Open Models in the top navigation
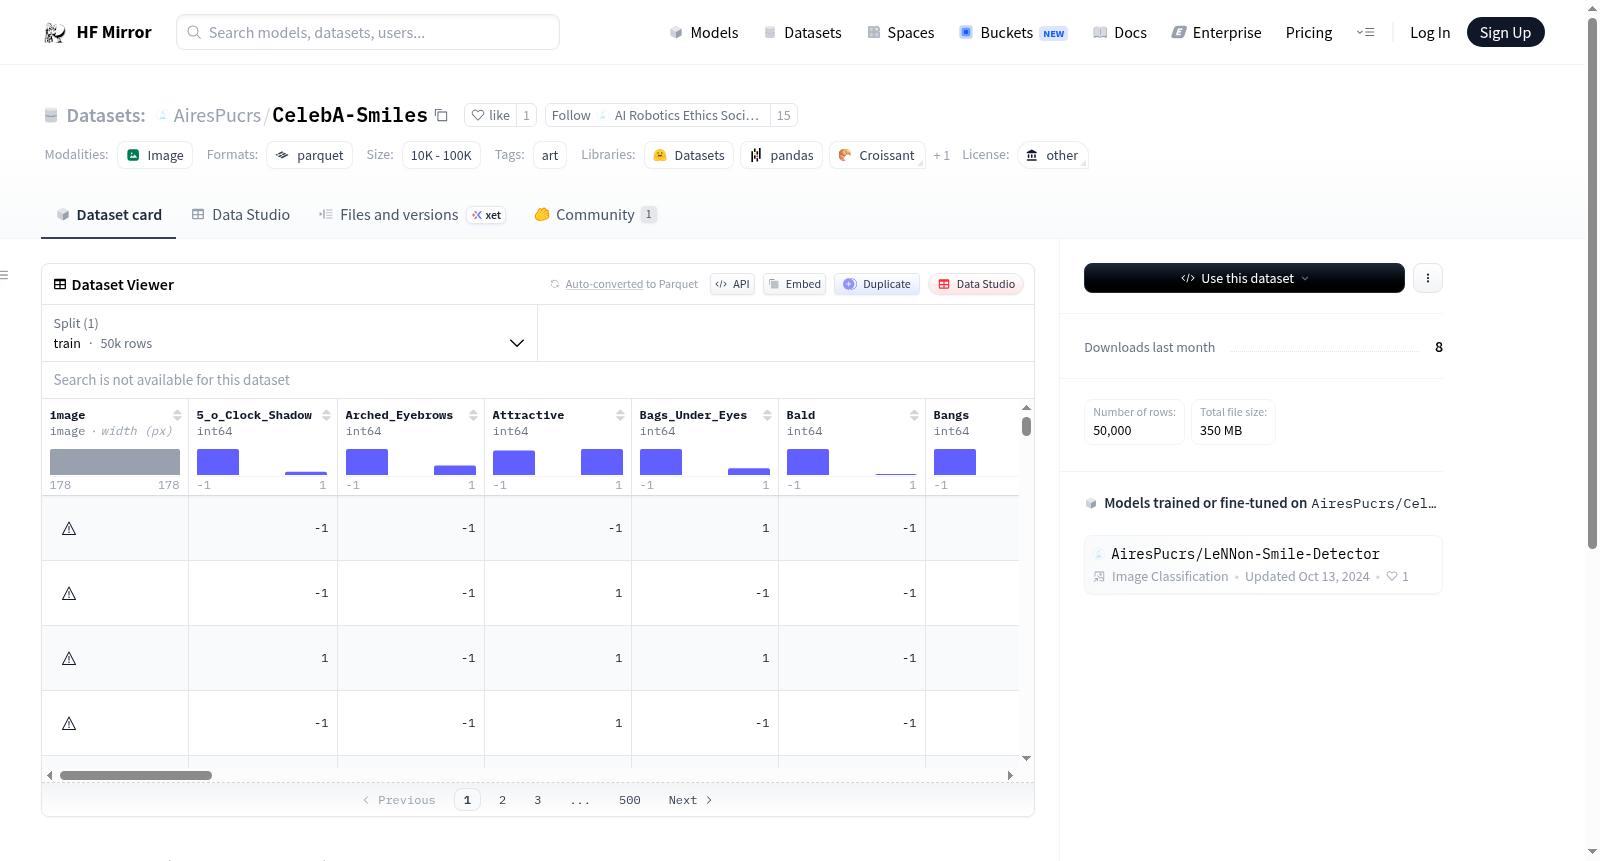This screenshot has height=861, width=1600. [704, 33]
